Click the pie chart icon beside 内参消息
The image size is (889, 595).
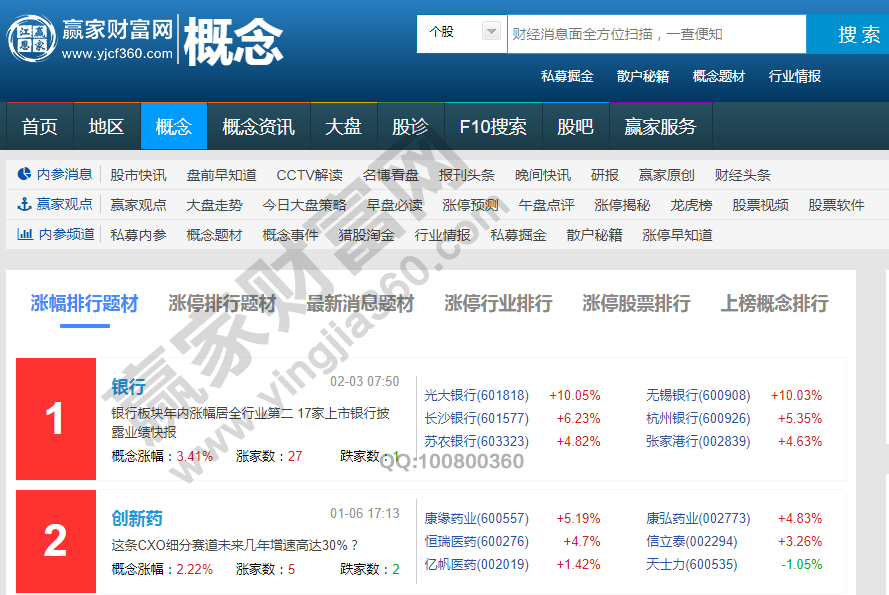25,175
